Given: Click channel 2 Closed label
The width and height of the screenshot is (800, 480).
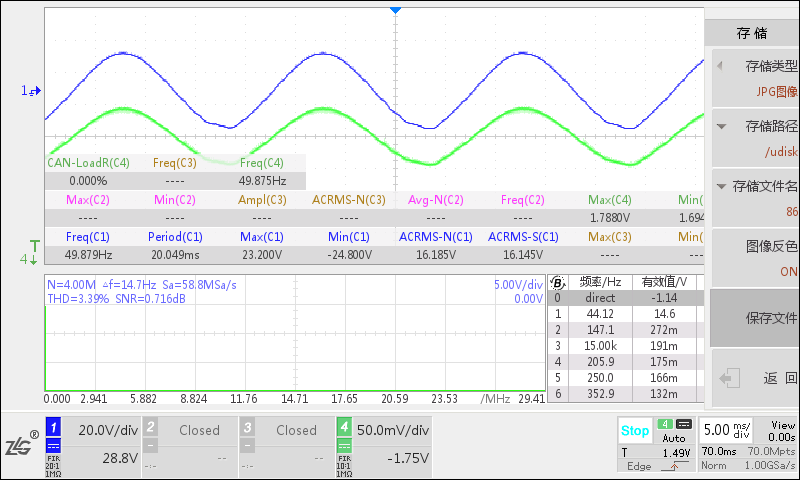Looking at the screenshot, I should 199,431.
